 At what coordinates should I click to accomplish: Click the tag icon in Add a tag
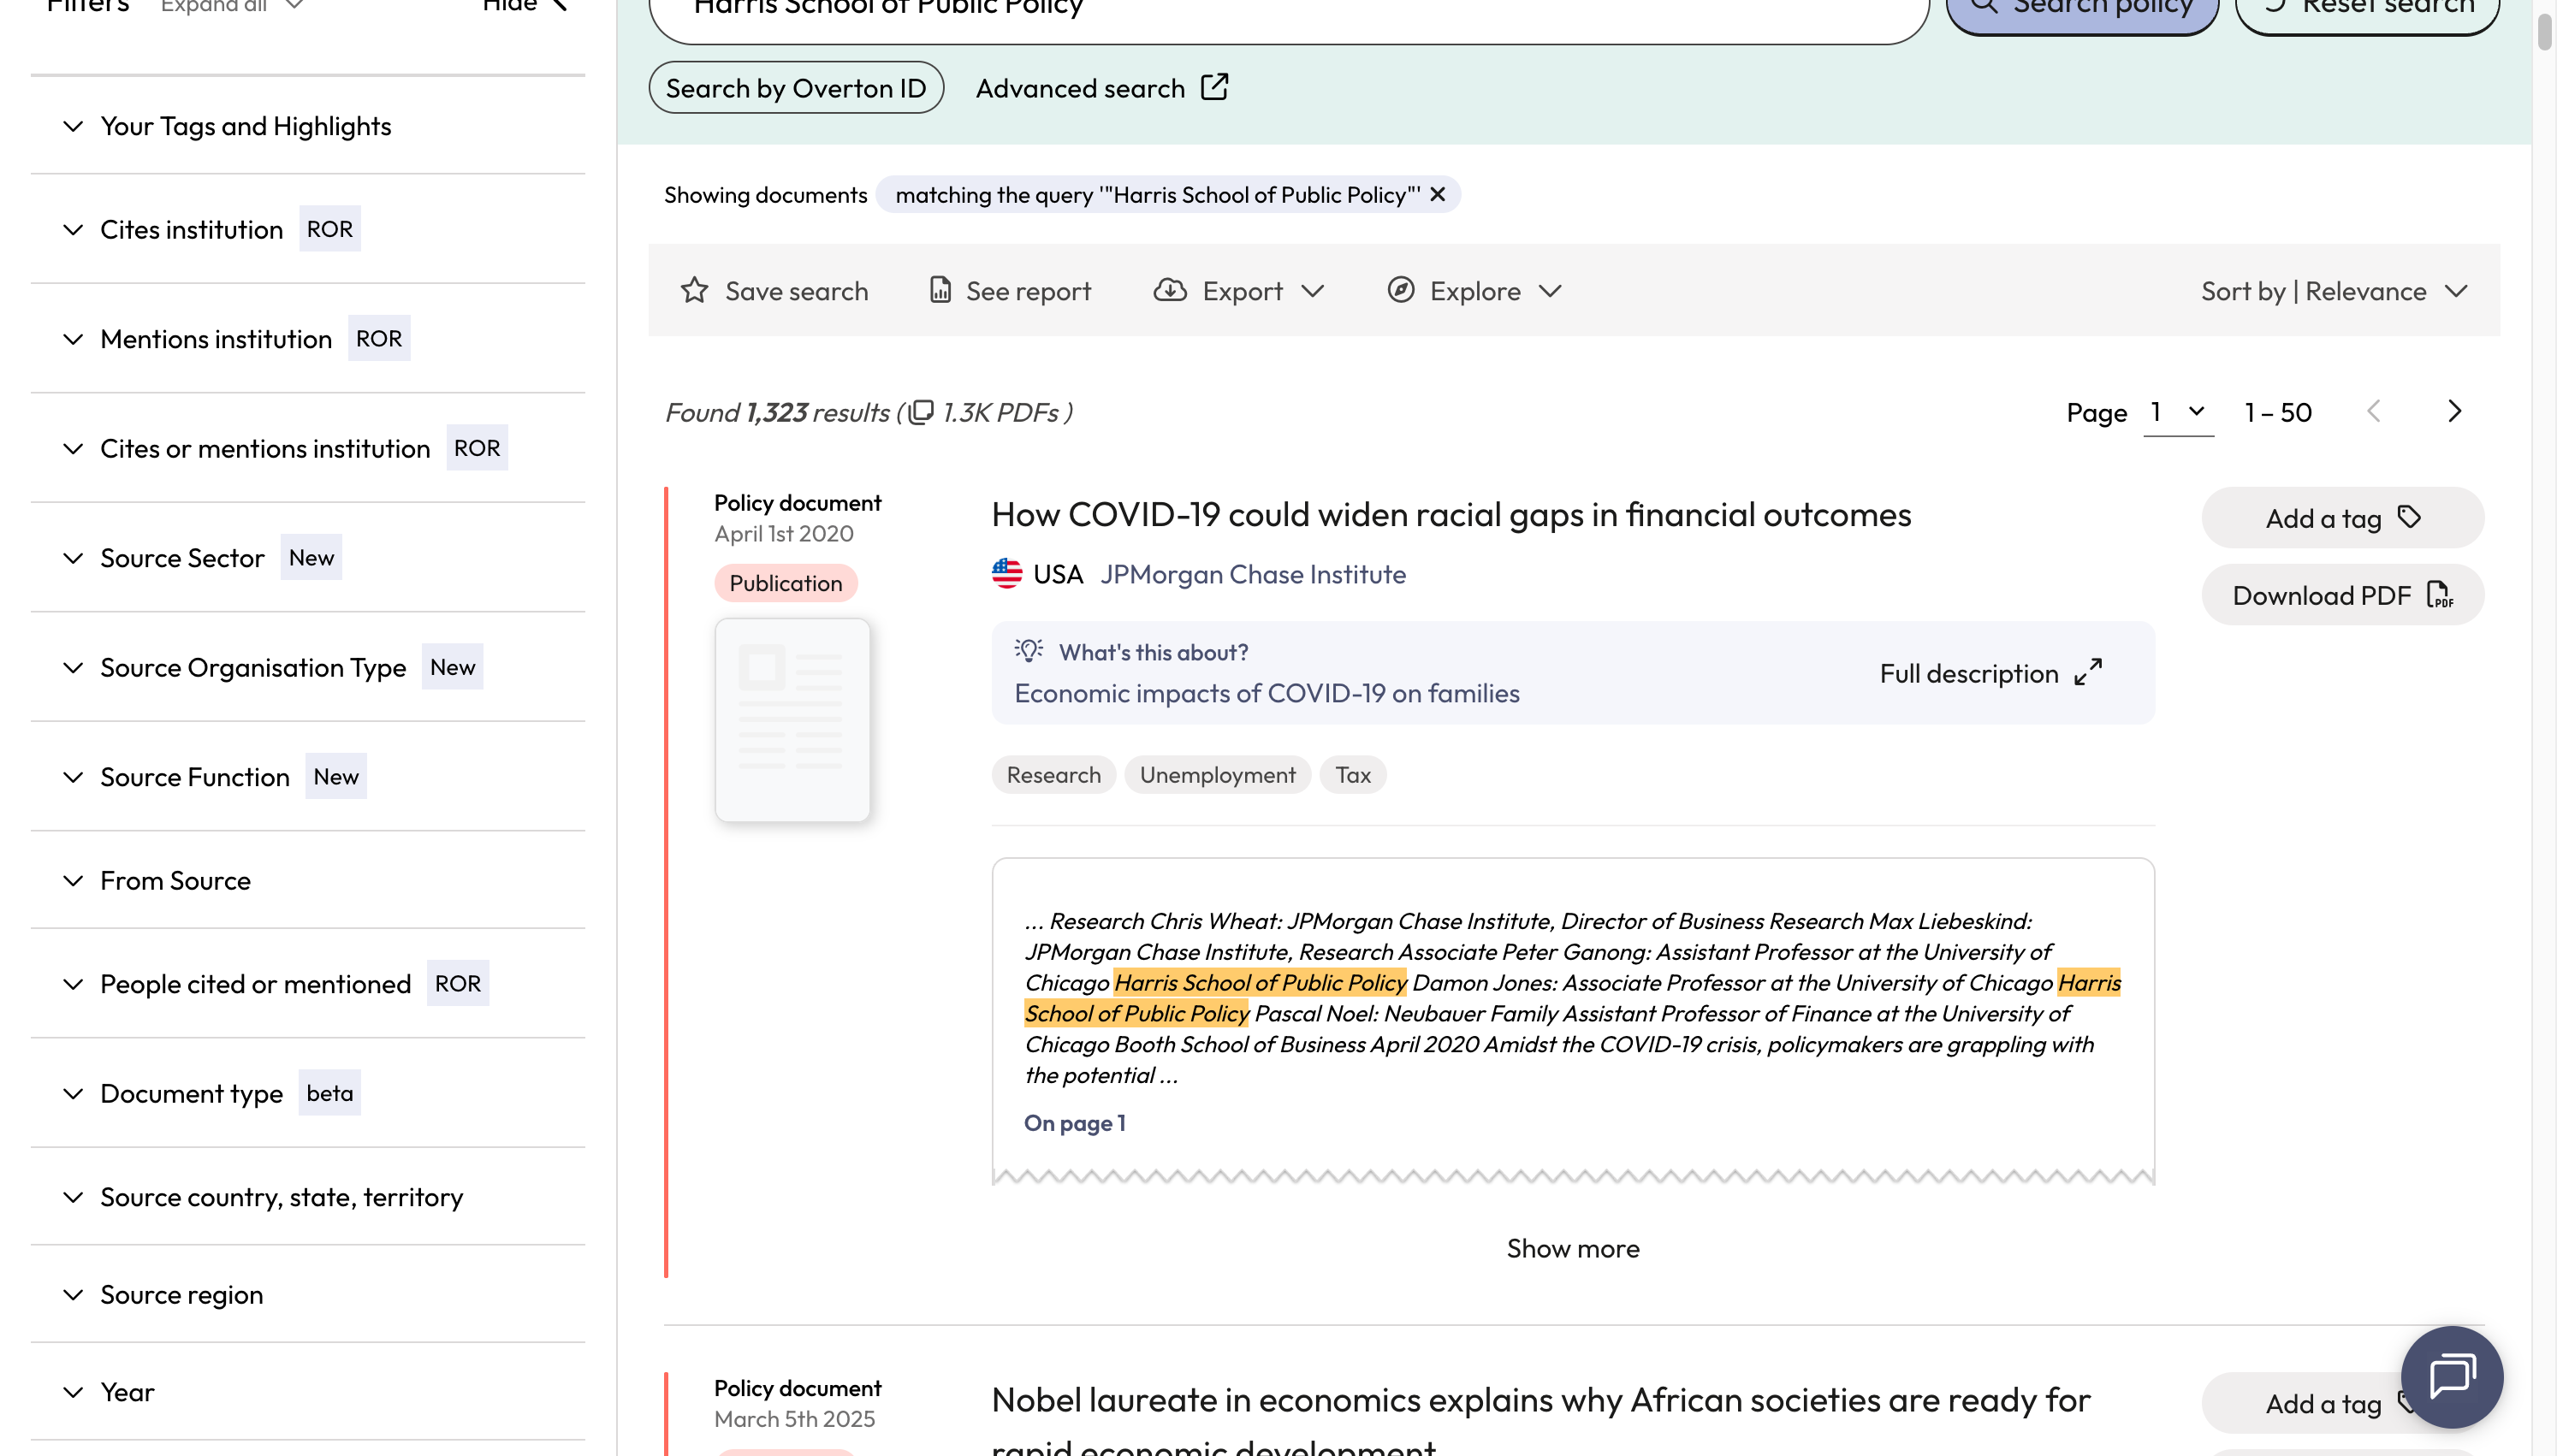click(2409, 517)
